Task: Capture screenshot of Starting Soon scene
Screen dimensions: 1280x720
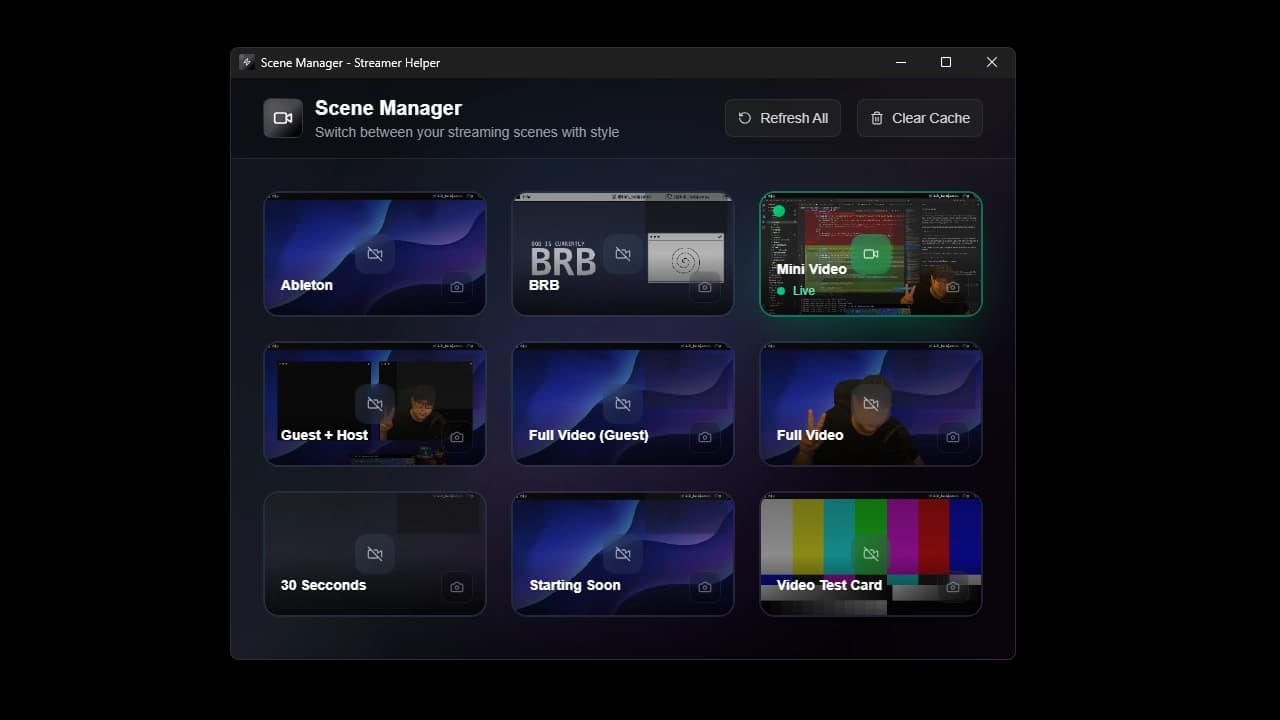Action: coord(705,587)
